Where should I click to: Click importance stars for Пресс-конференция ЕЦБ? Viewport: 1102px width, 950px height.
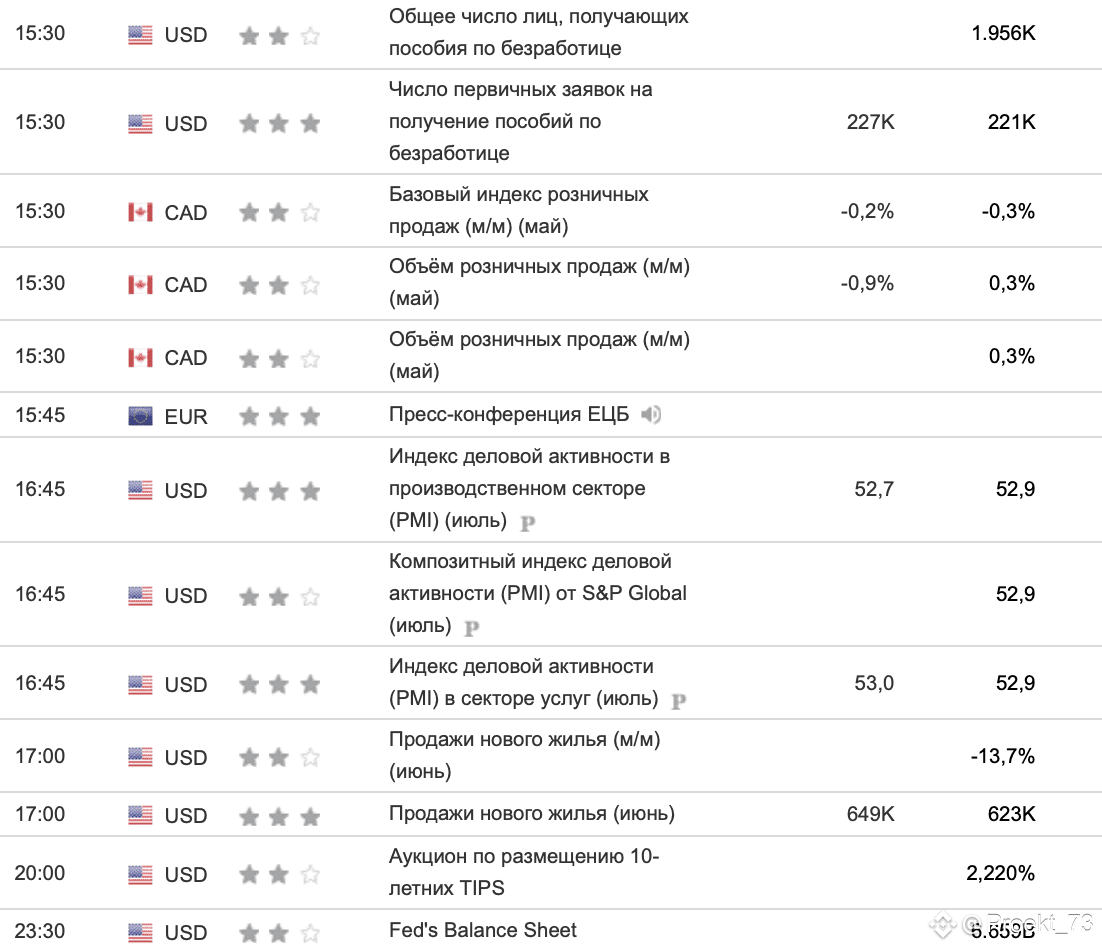[280, 417]
